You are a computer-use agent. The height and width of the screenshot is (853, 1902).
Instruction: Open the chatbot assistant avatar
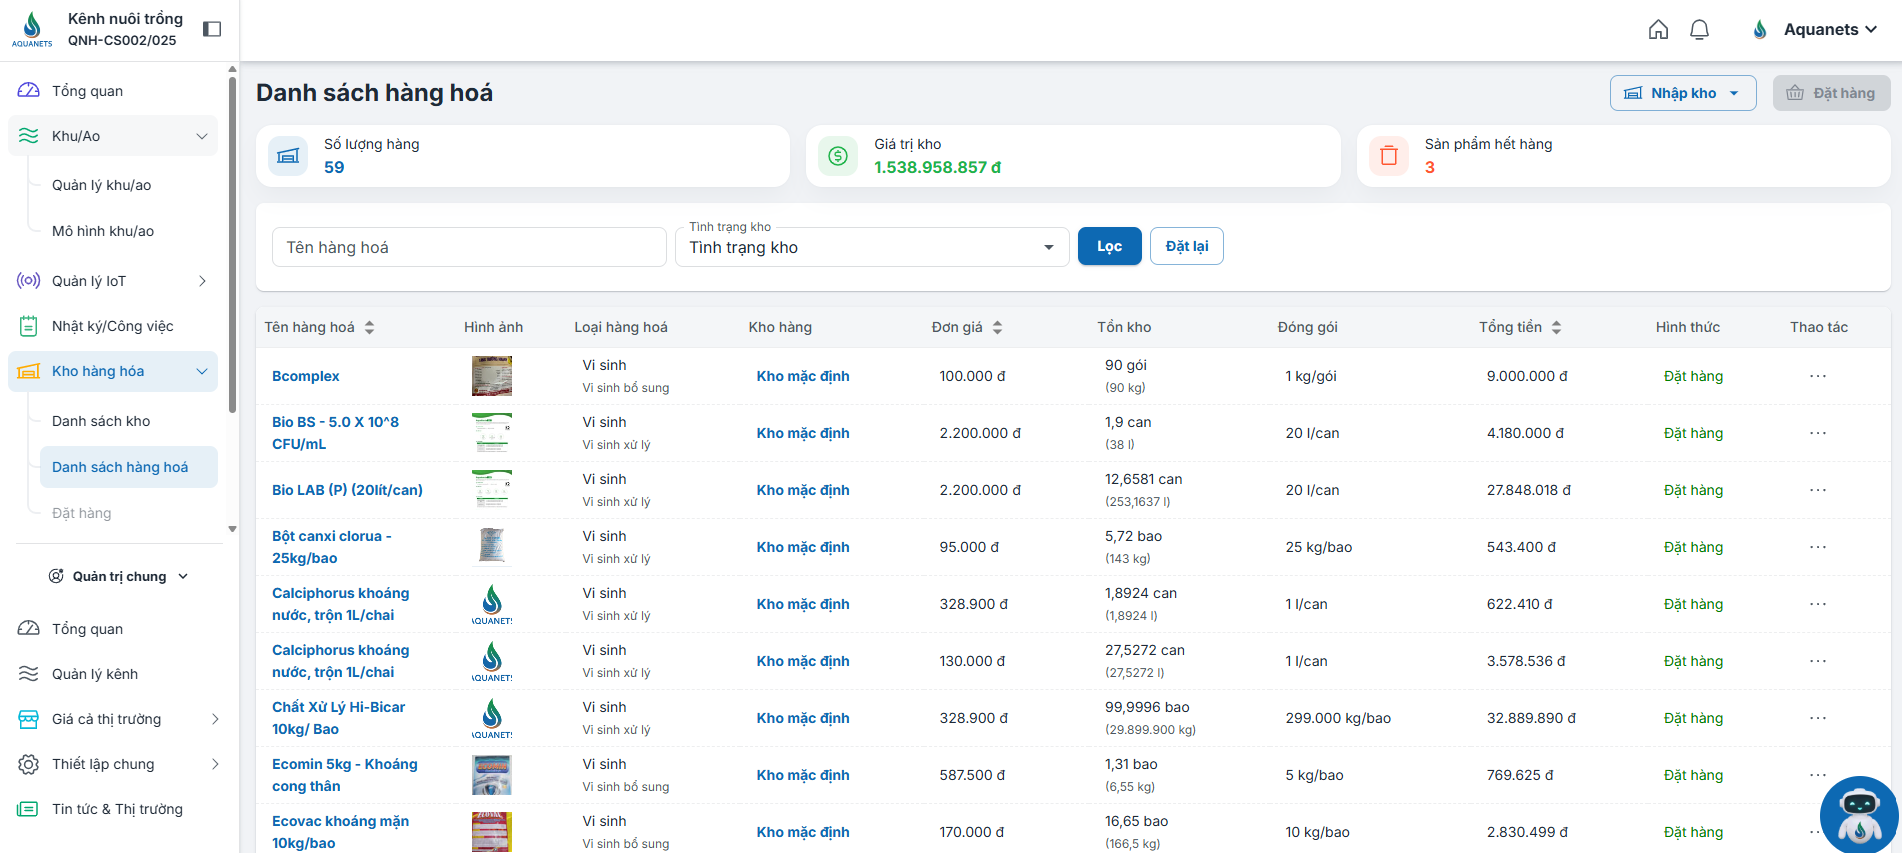1858,813
